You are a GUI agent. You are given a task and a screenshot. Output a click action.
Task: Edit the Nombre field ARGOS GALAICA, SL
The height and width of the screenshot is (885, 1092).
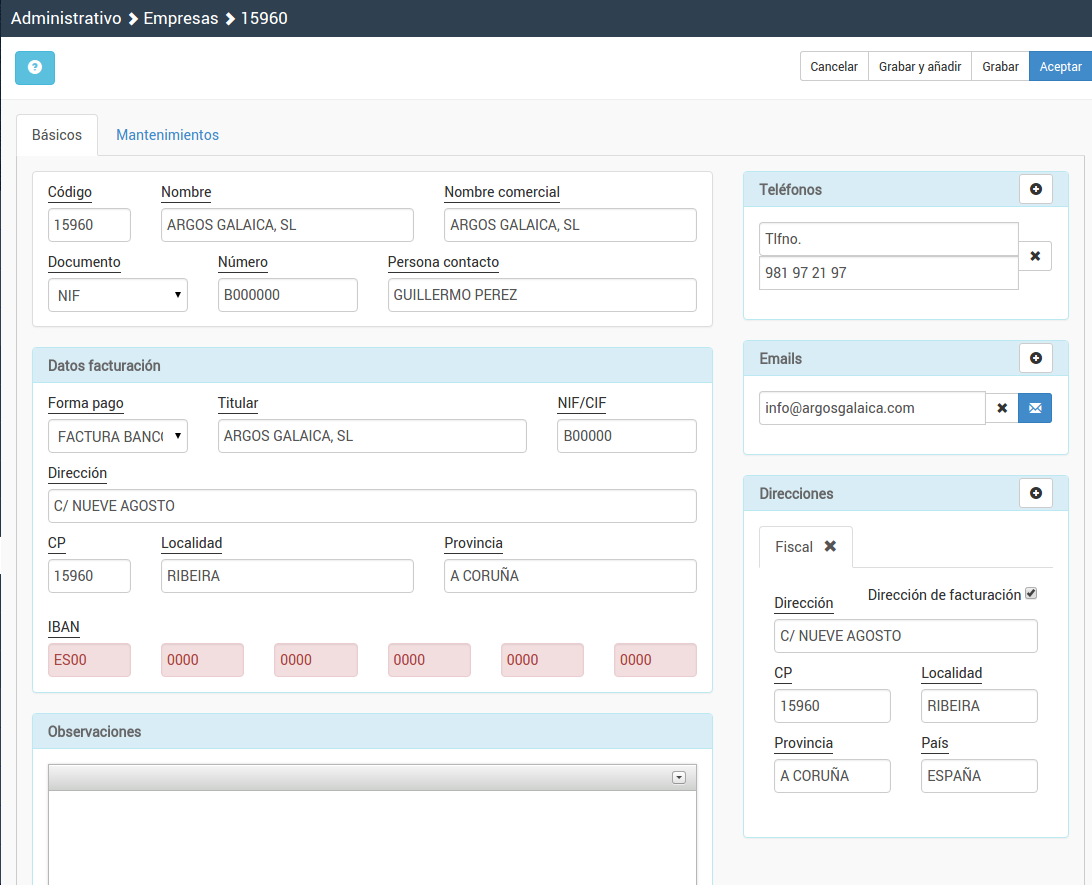(x=287, y=225)
